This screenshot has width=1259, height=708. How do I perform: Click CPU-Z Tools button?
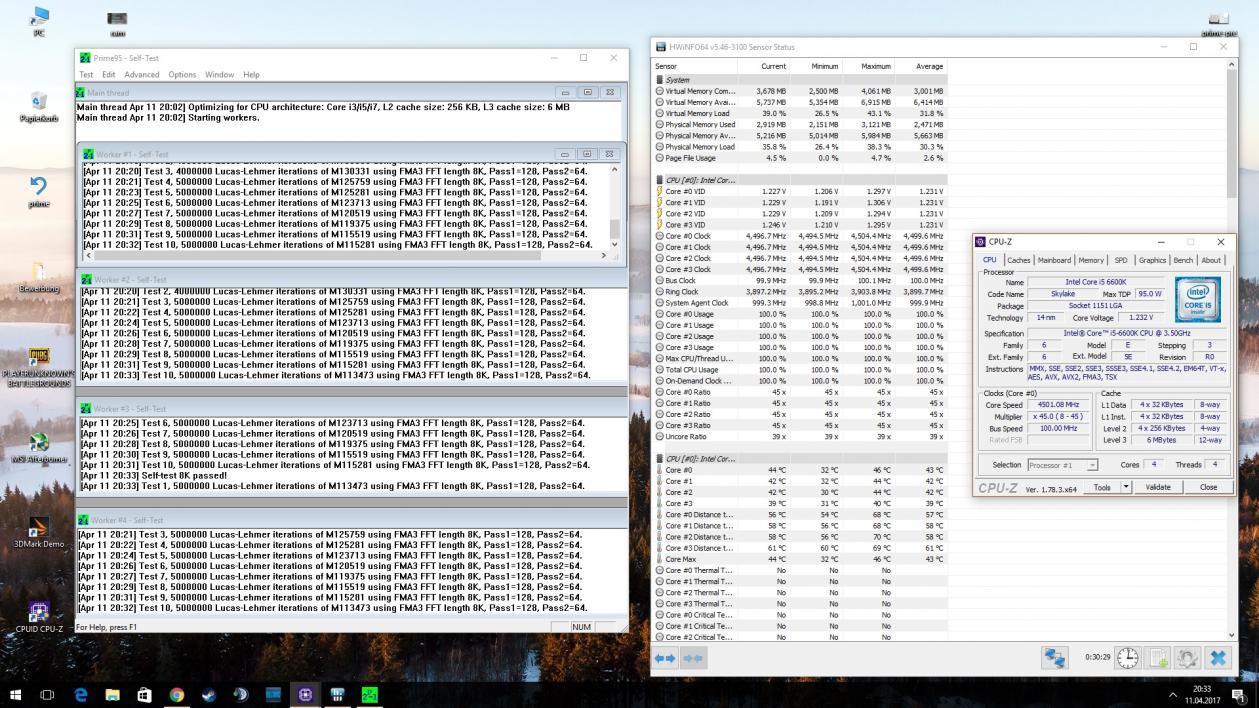coord(1102,487)
